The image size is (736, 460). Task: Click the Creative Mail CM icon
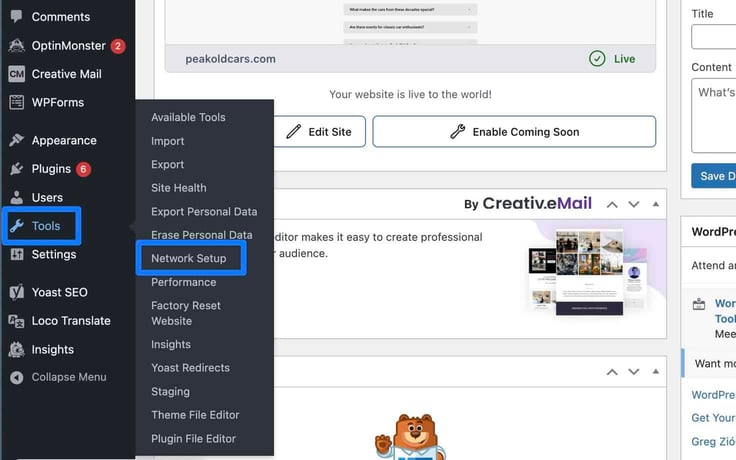16,74
